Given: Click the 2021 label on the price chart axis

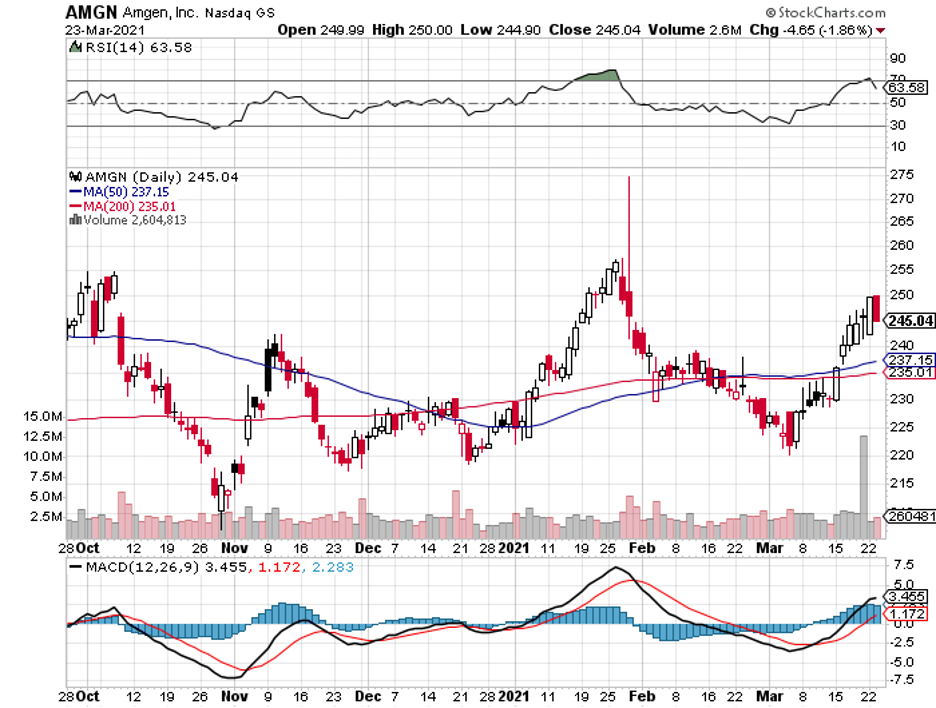Looking at the screenshot, I should click(x=514, y=549).
